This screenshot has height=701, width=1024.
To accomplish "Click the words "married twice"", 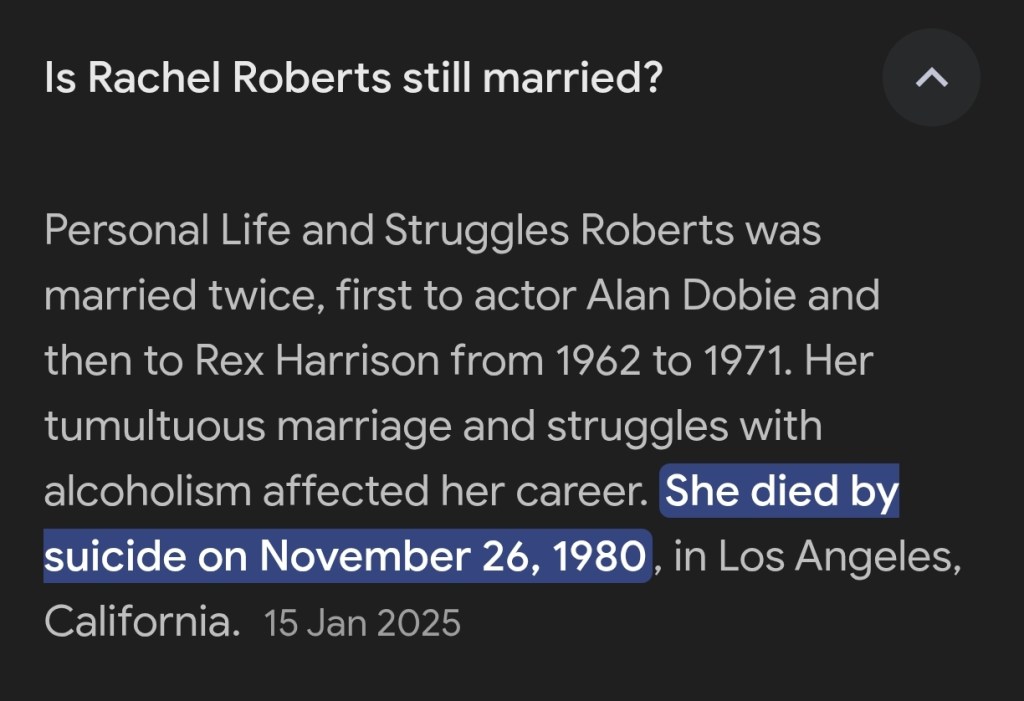I will coord(176,296).
